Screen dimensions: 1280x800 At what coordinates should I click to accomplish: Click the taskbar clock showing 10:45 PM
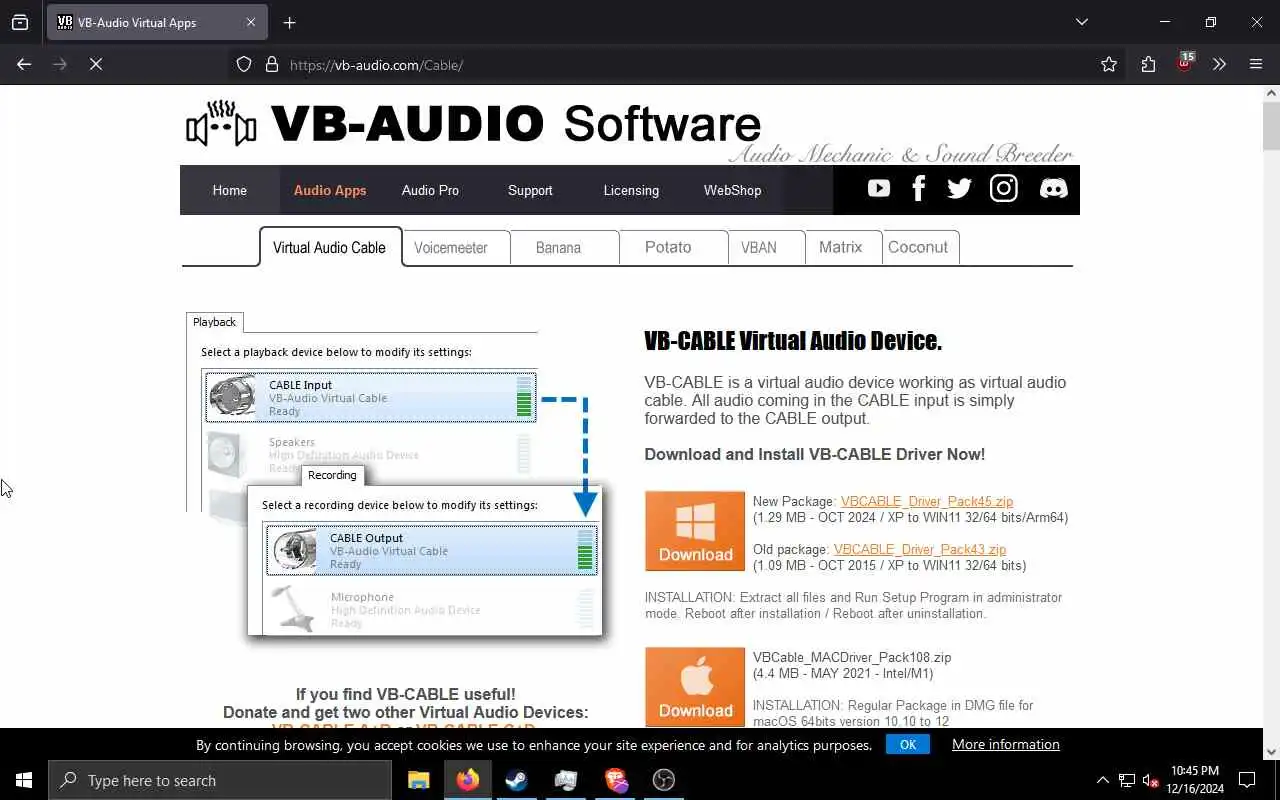1194,780
